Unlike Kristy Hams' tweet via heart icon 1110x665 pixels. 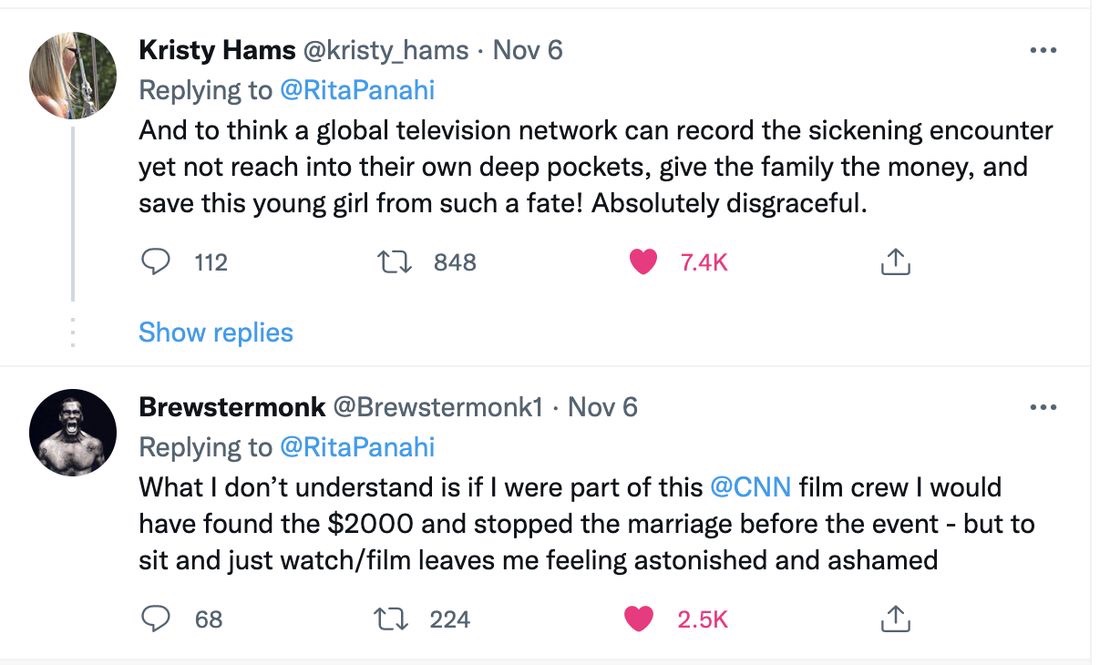(x=643, y=262)
